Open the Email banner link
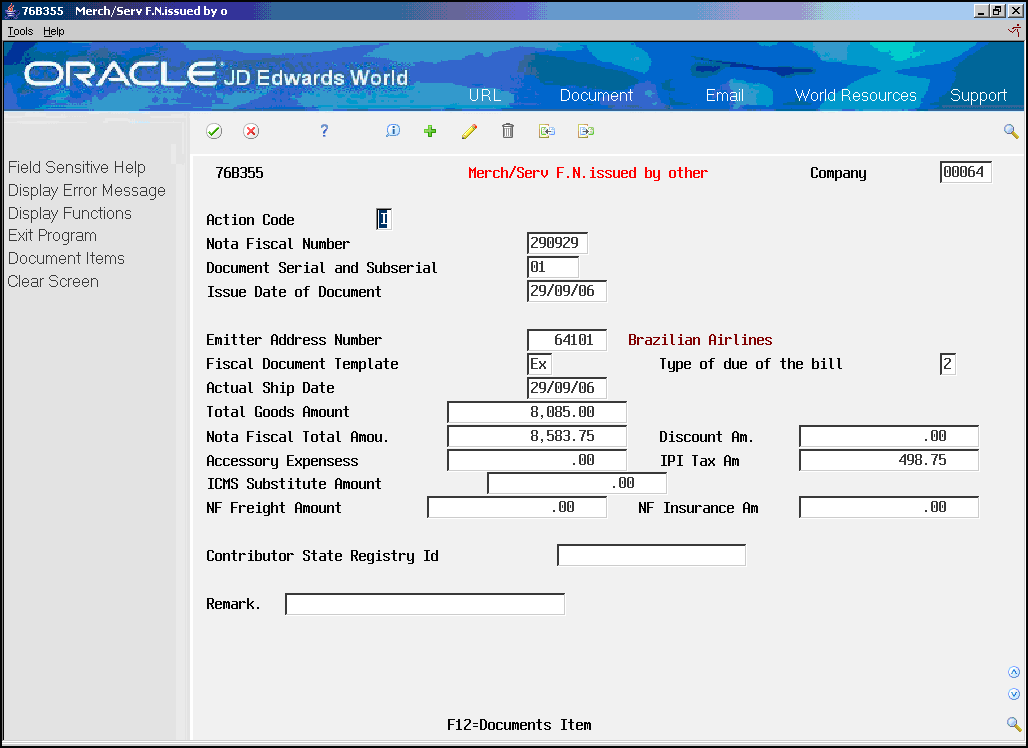Screen dimensions: 1028x748 pyautogui.click(x=724, y=95)
